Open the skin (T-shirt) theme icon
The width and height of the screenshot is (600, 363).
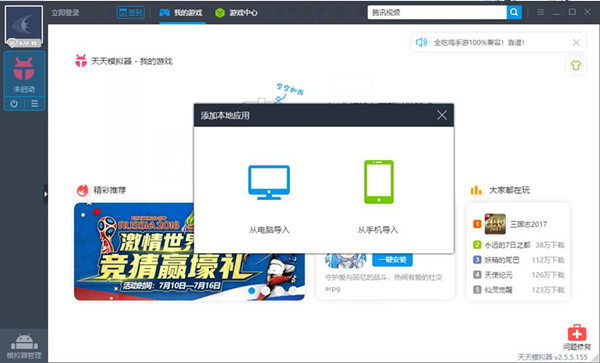tap(576, 65)
